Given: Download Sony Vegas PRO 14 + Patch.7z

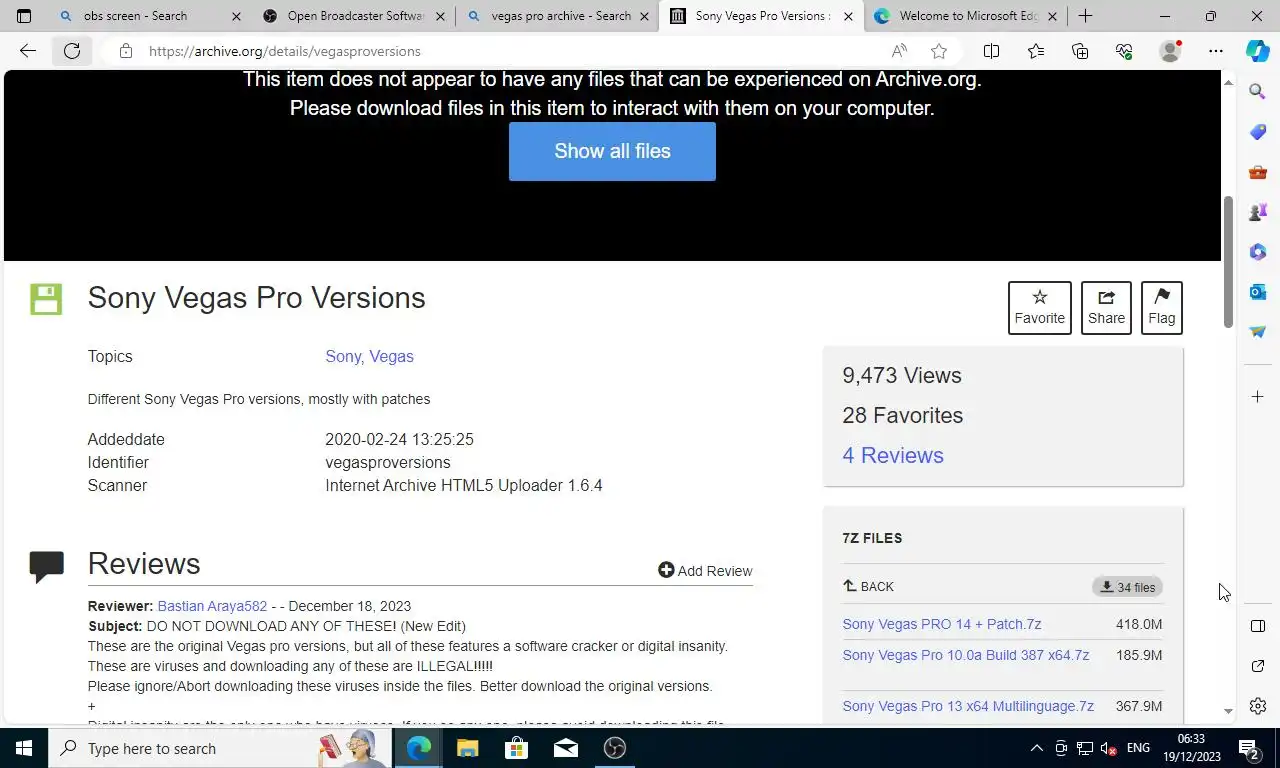Looking at the screenshot, I should [x=942, y=624].
